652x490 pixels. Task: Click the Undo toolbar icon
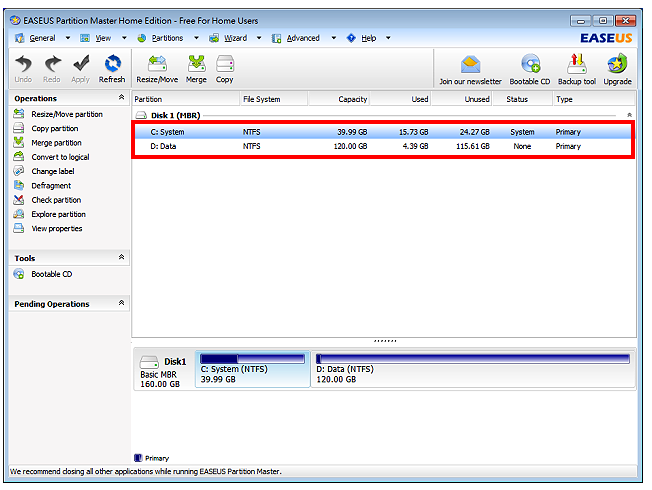(x=23, y=64)
